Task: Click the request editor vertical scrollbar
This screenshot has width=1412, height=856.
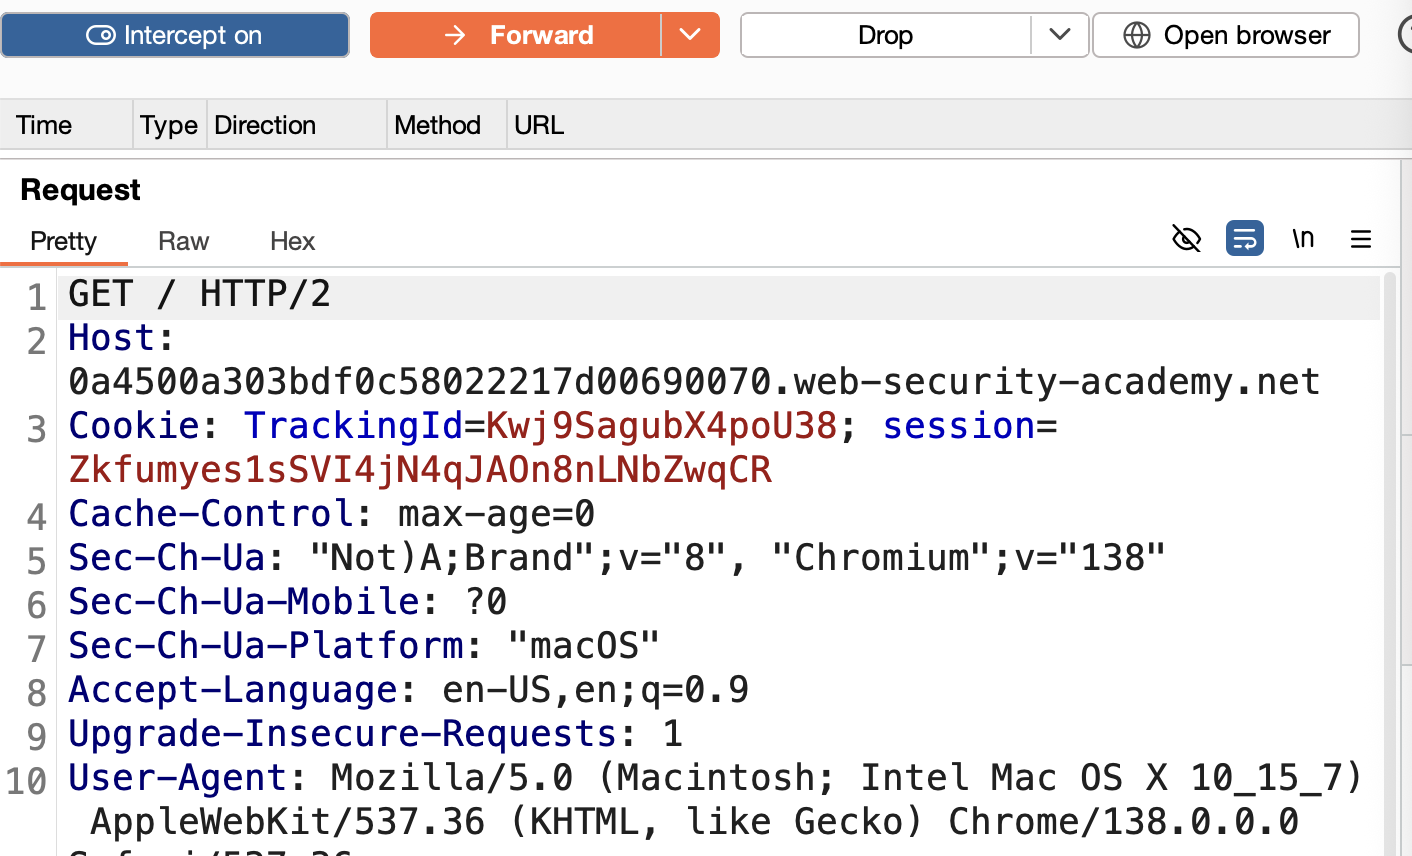Action: coord(1388,560)
